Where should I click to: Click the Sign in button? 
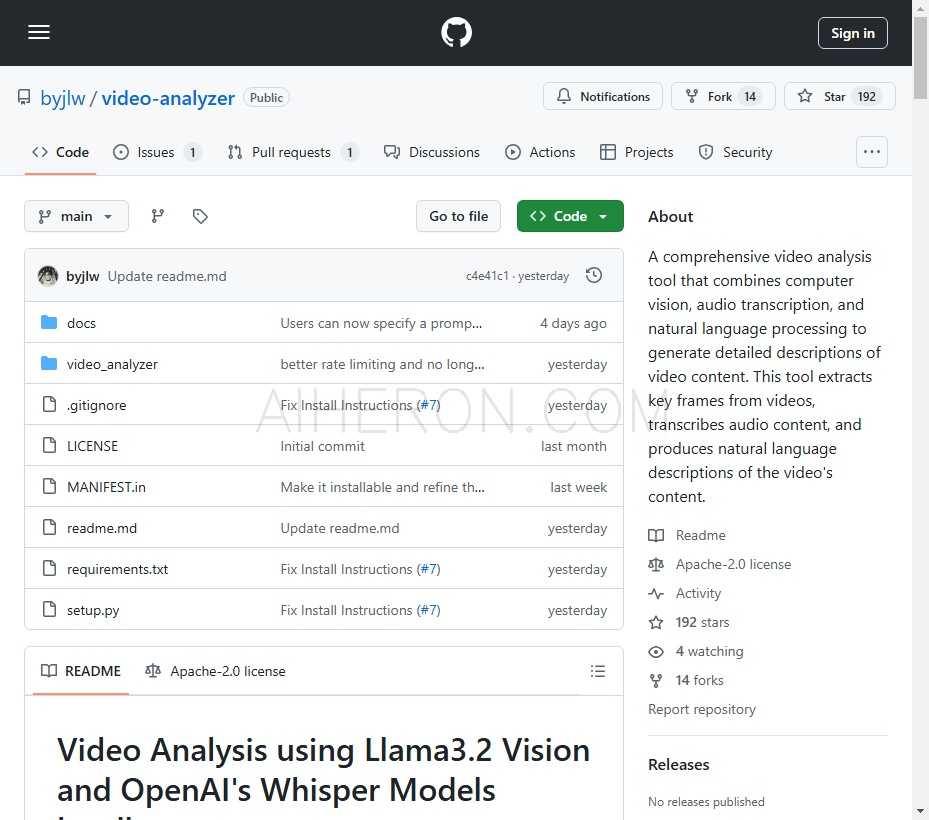click(853, 33)
